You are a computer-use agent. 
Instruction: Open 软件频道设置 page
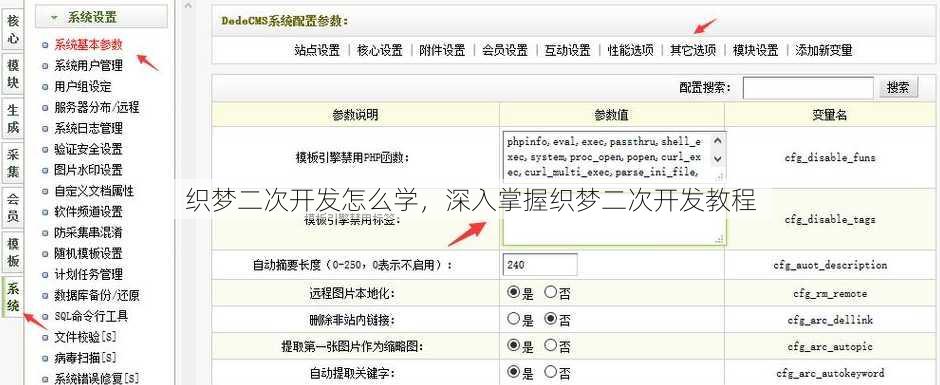[88, 212]
